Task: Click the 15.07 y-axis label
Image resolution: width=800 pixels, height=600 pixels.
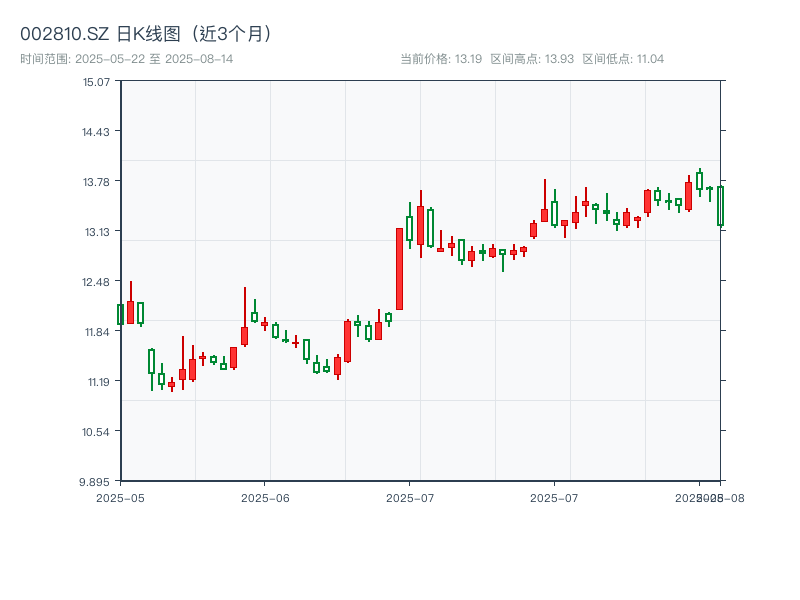Action: (x=95, y=83)
